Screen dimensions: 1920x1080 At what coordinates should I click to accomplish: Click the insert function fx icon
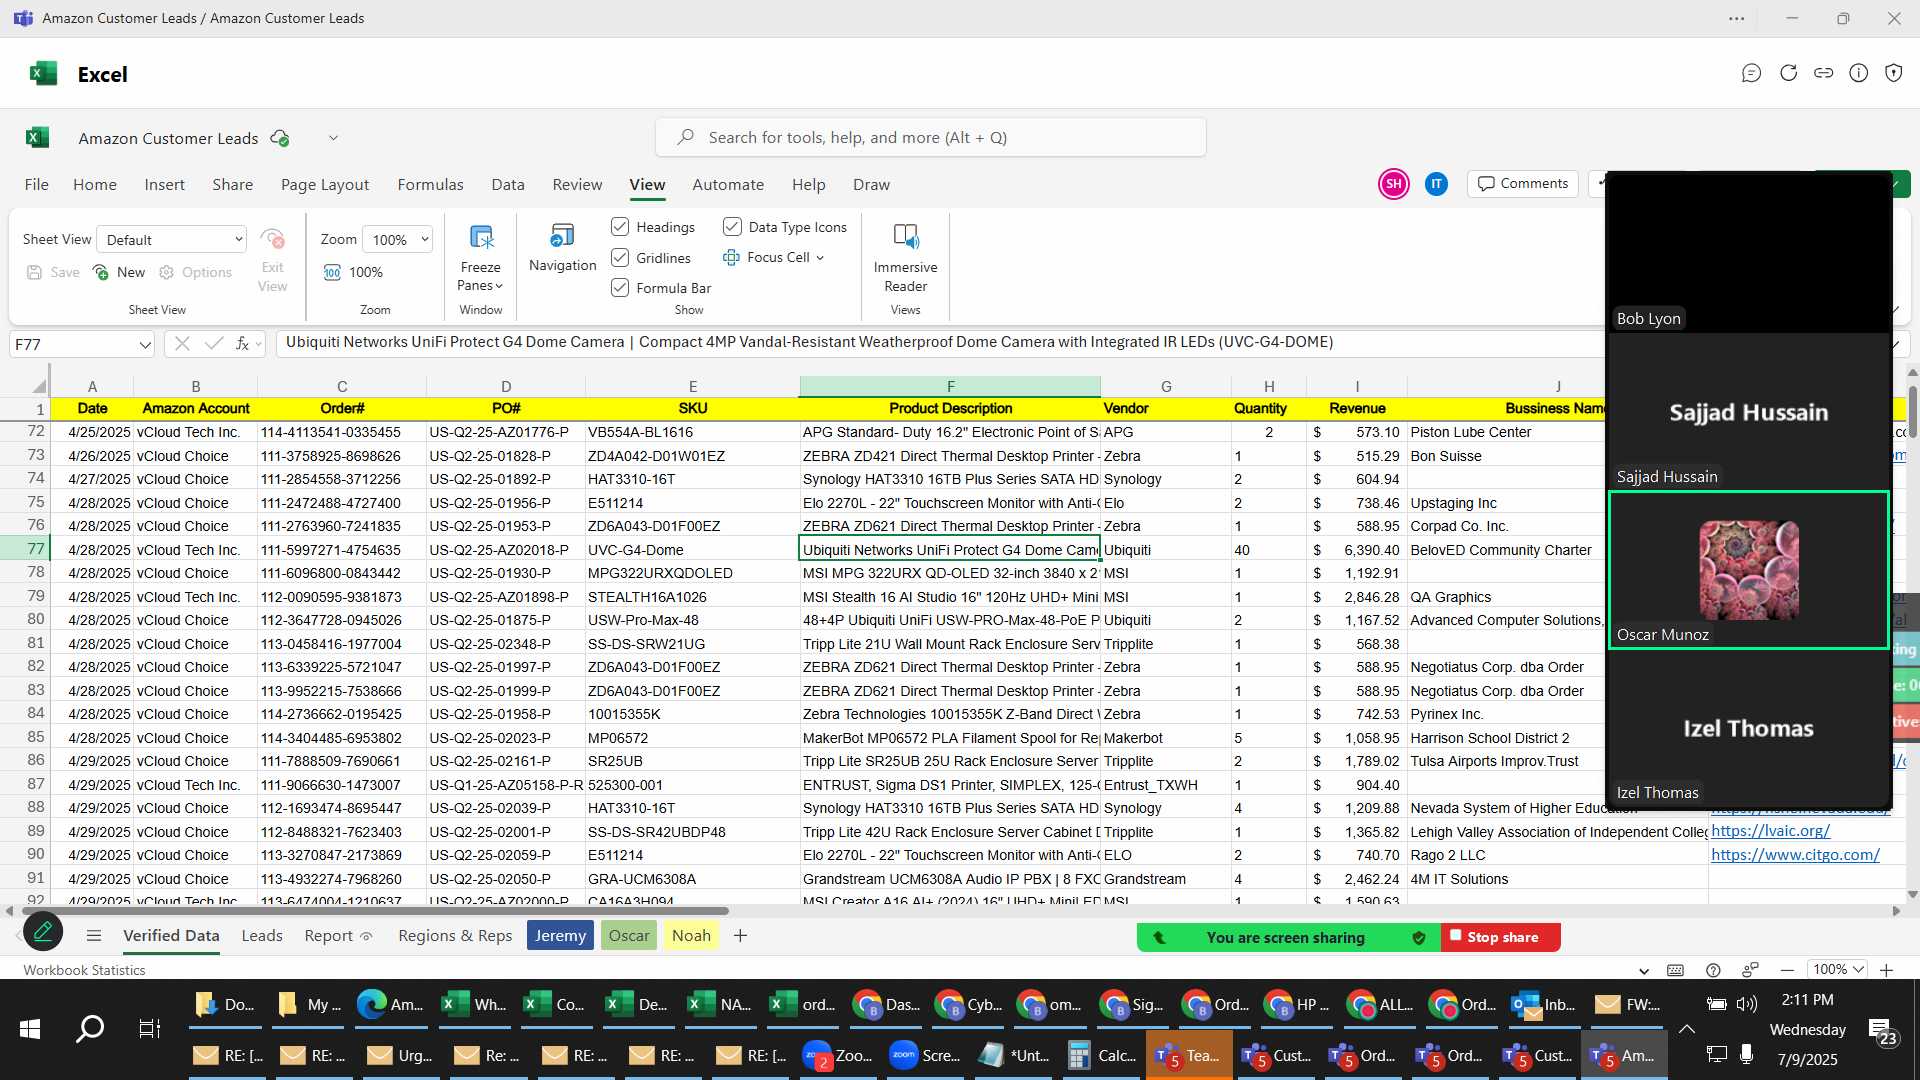[242, 344]
